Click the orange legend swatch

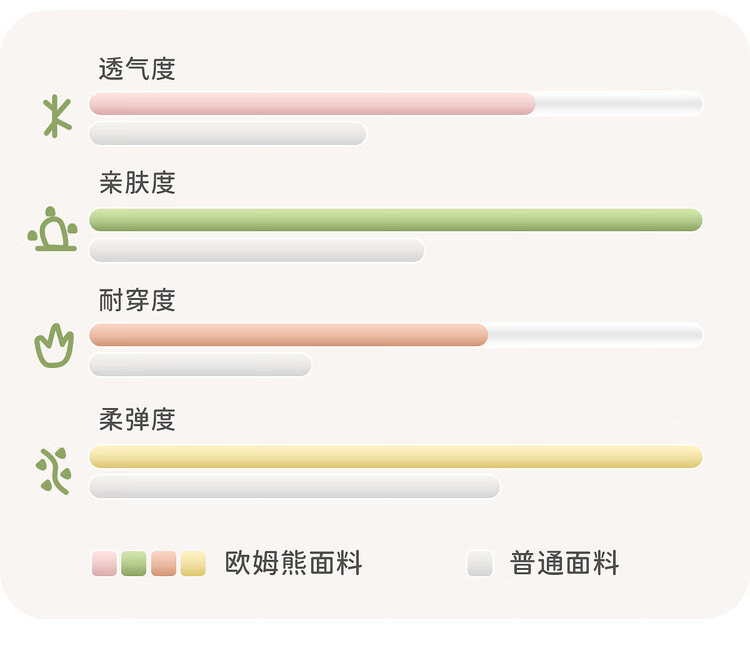click(x=163, y=564)
